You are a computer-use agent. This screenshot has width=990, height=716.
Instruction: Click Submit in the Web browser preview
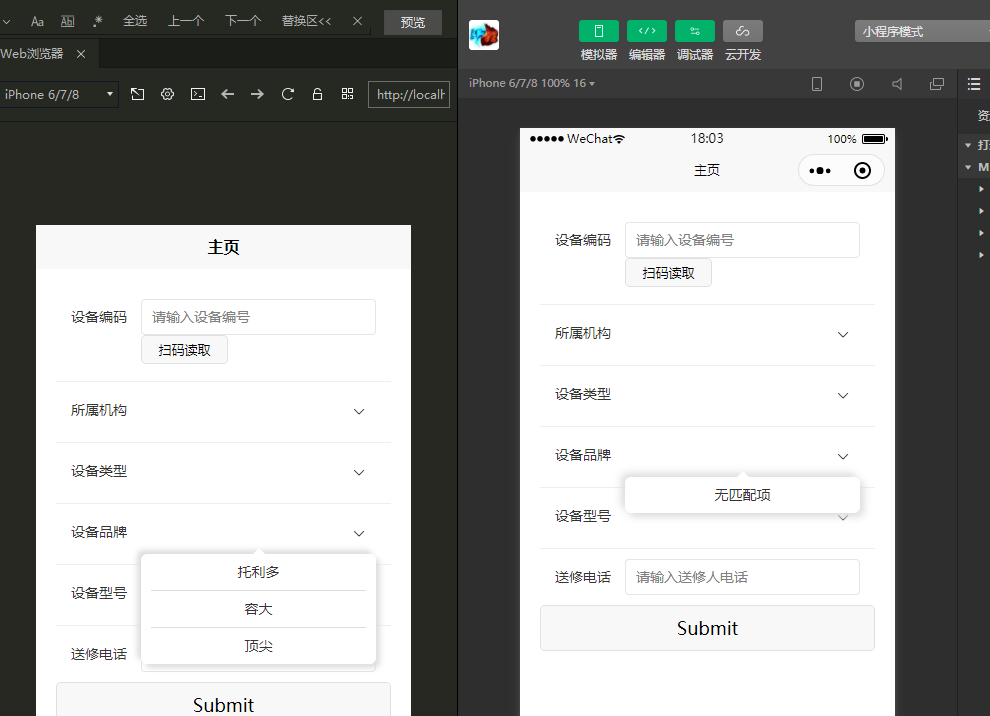[x=223, y=700]
